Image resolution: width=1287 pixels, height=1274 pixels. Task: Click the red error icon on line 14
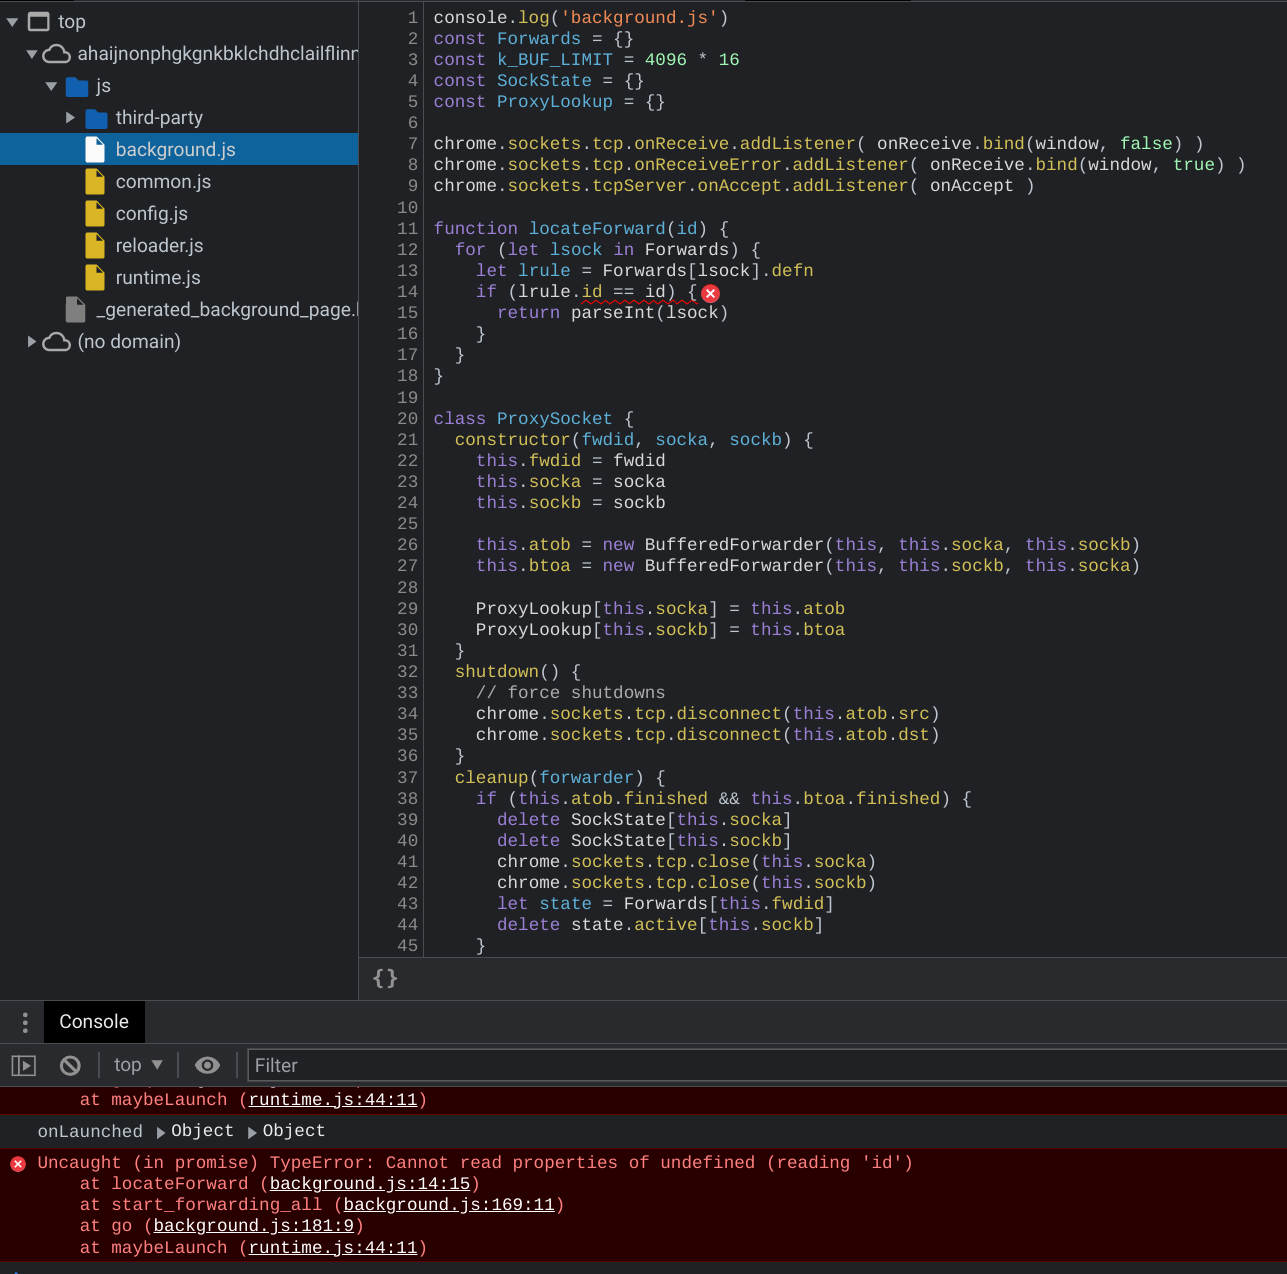click(x=710, y=293)
